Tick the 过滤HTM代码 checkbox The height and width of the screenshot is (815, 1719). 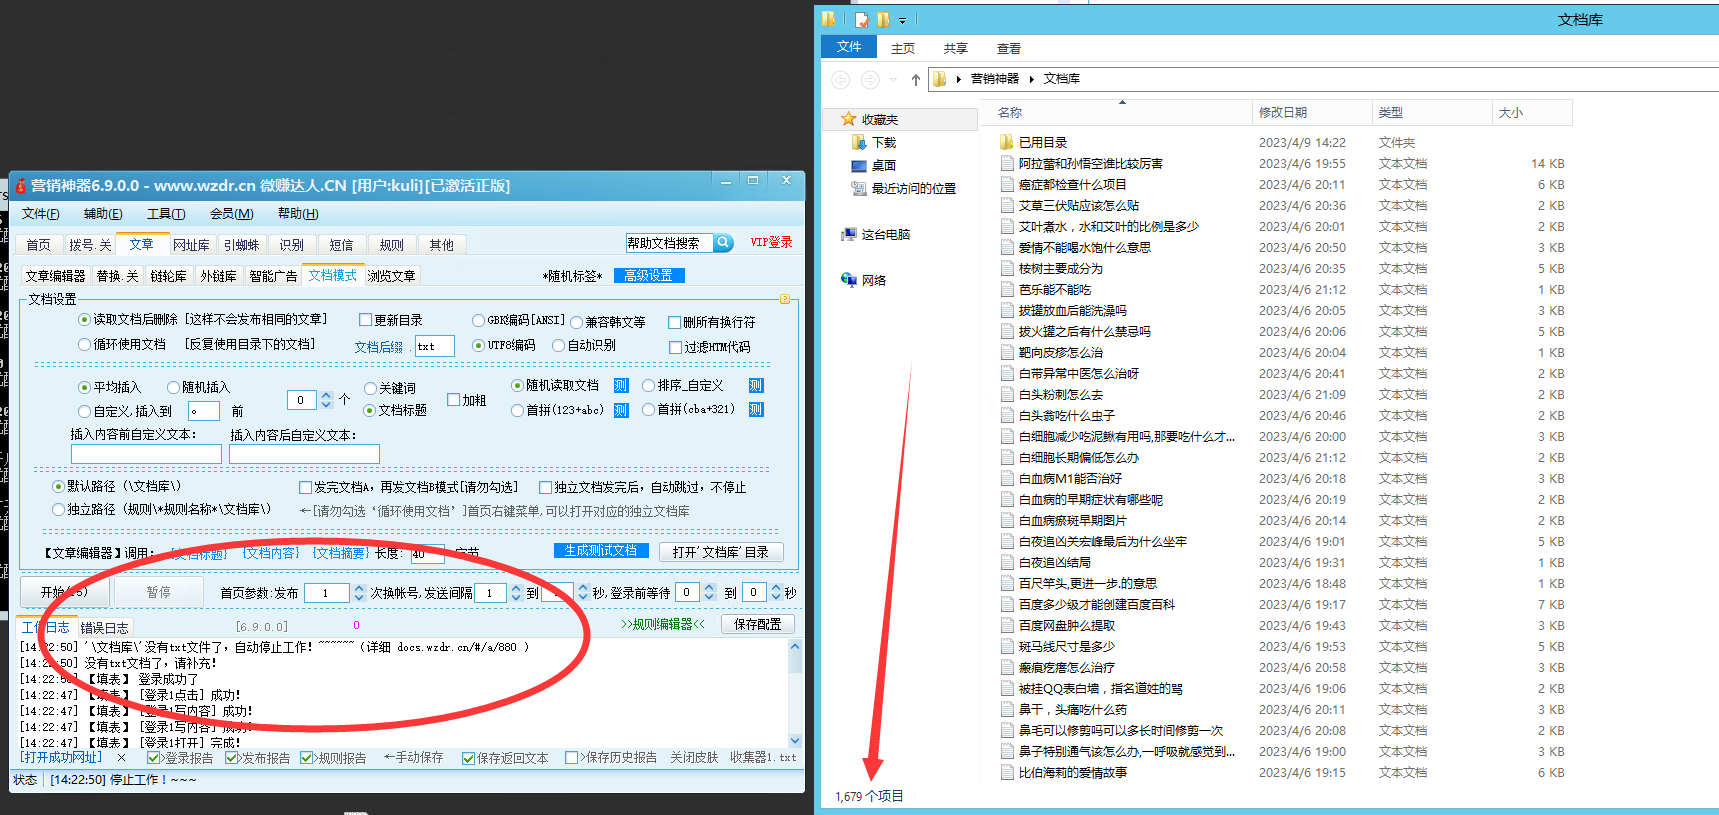[675, 348]
